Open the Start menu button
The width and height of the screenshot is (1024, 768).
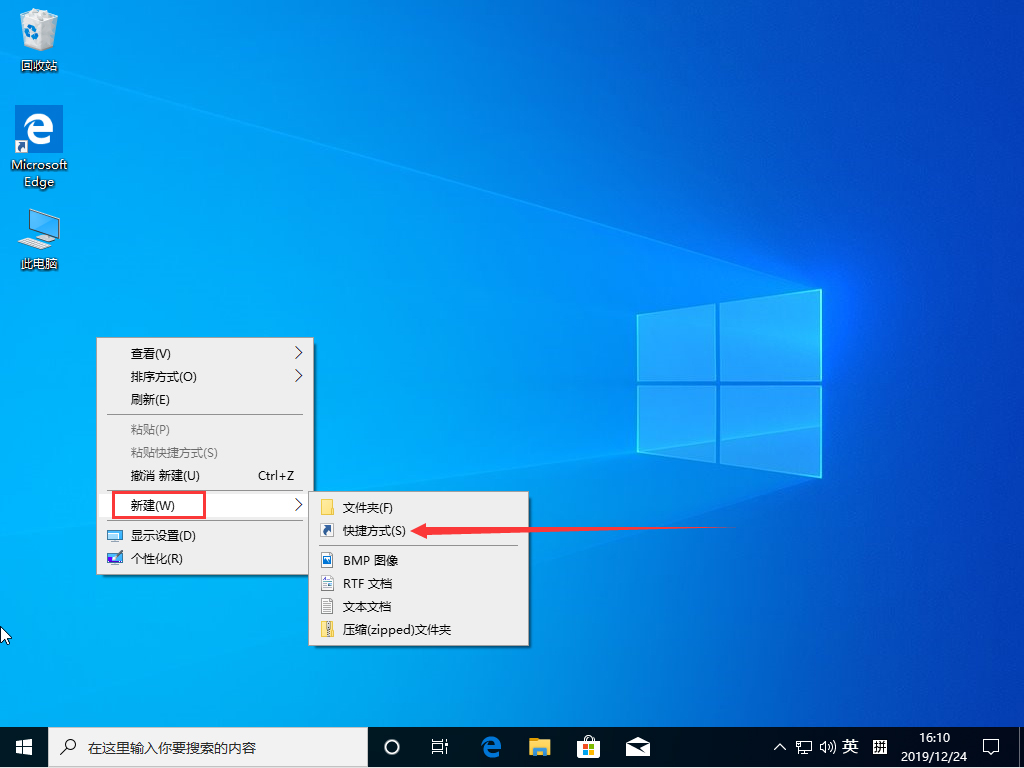pos(23,747)
